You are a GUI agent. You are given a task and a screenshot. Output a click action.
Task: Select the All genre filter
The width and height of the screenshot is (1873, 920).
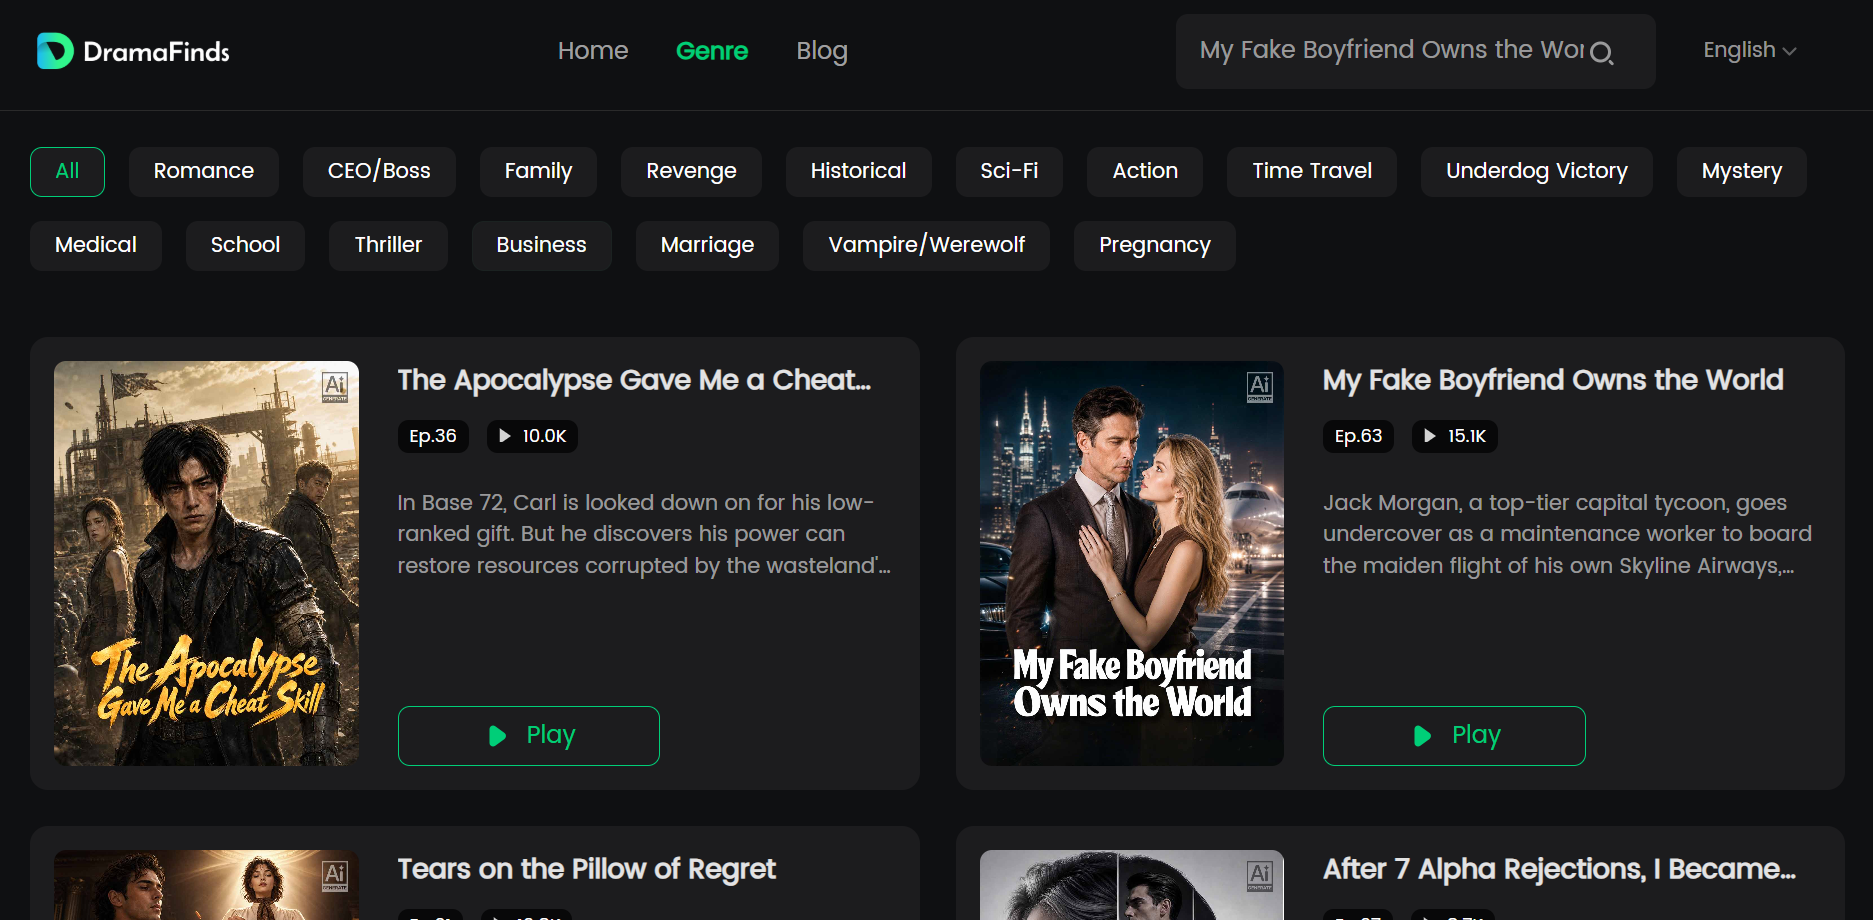click(67, 172)
